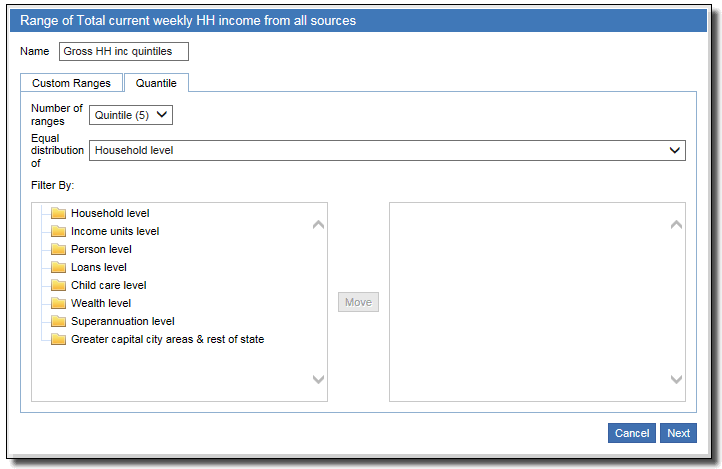The height and width of the screenshot is (469, 722).
Task: Click the Person level folder icon
Action: (58, 249)
